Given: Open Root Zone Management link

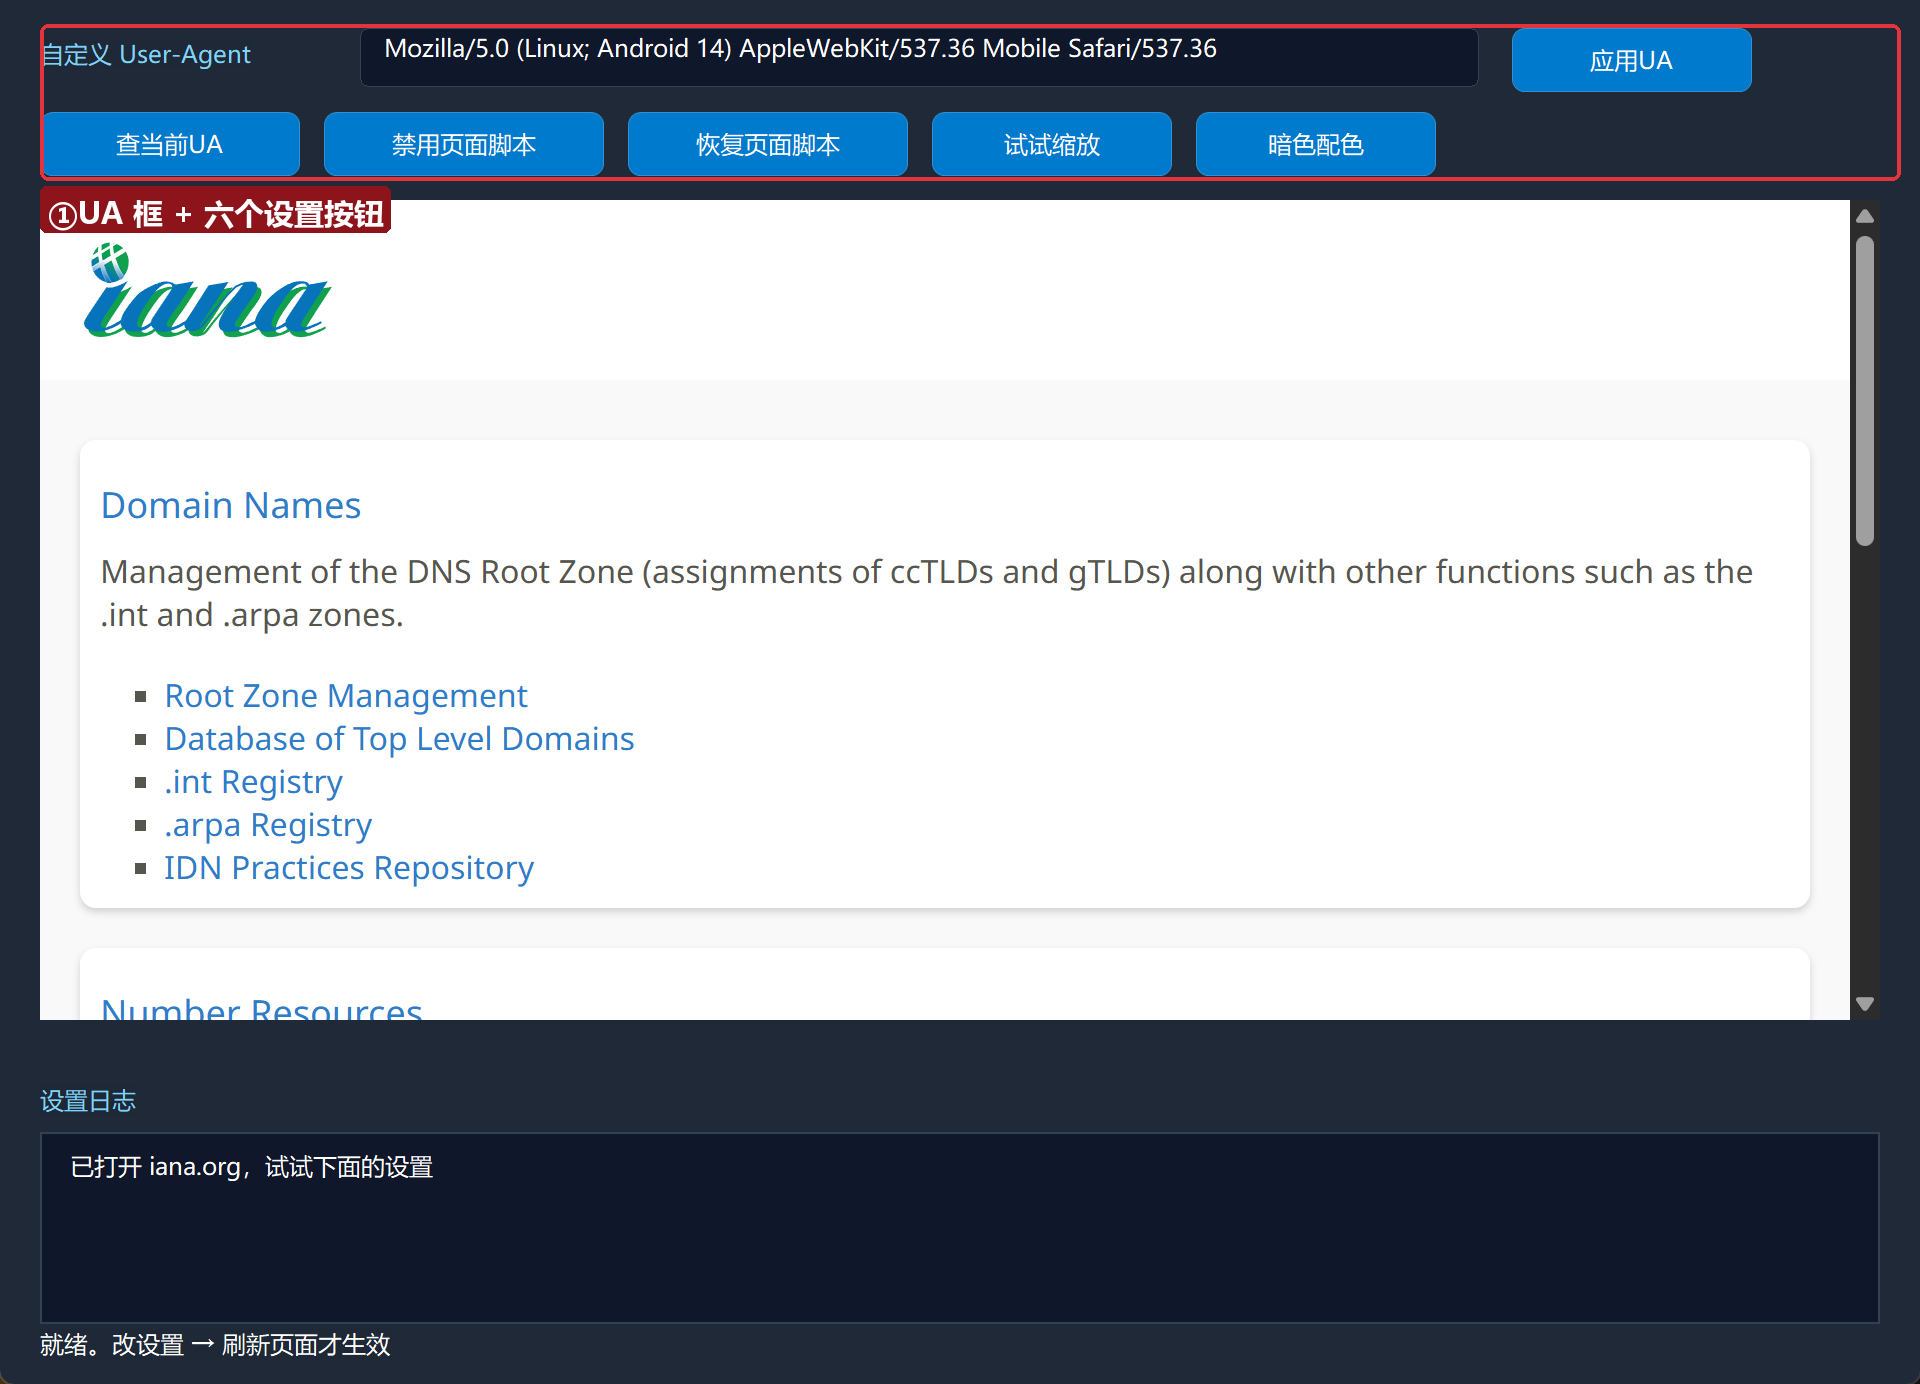Looking at the screenshot, I should (x=346, y=695).
